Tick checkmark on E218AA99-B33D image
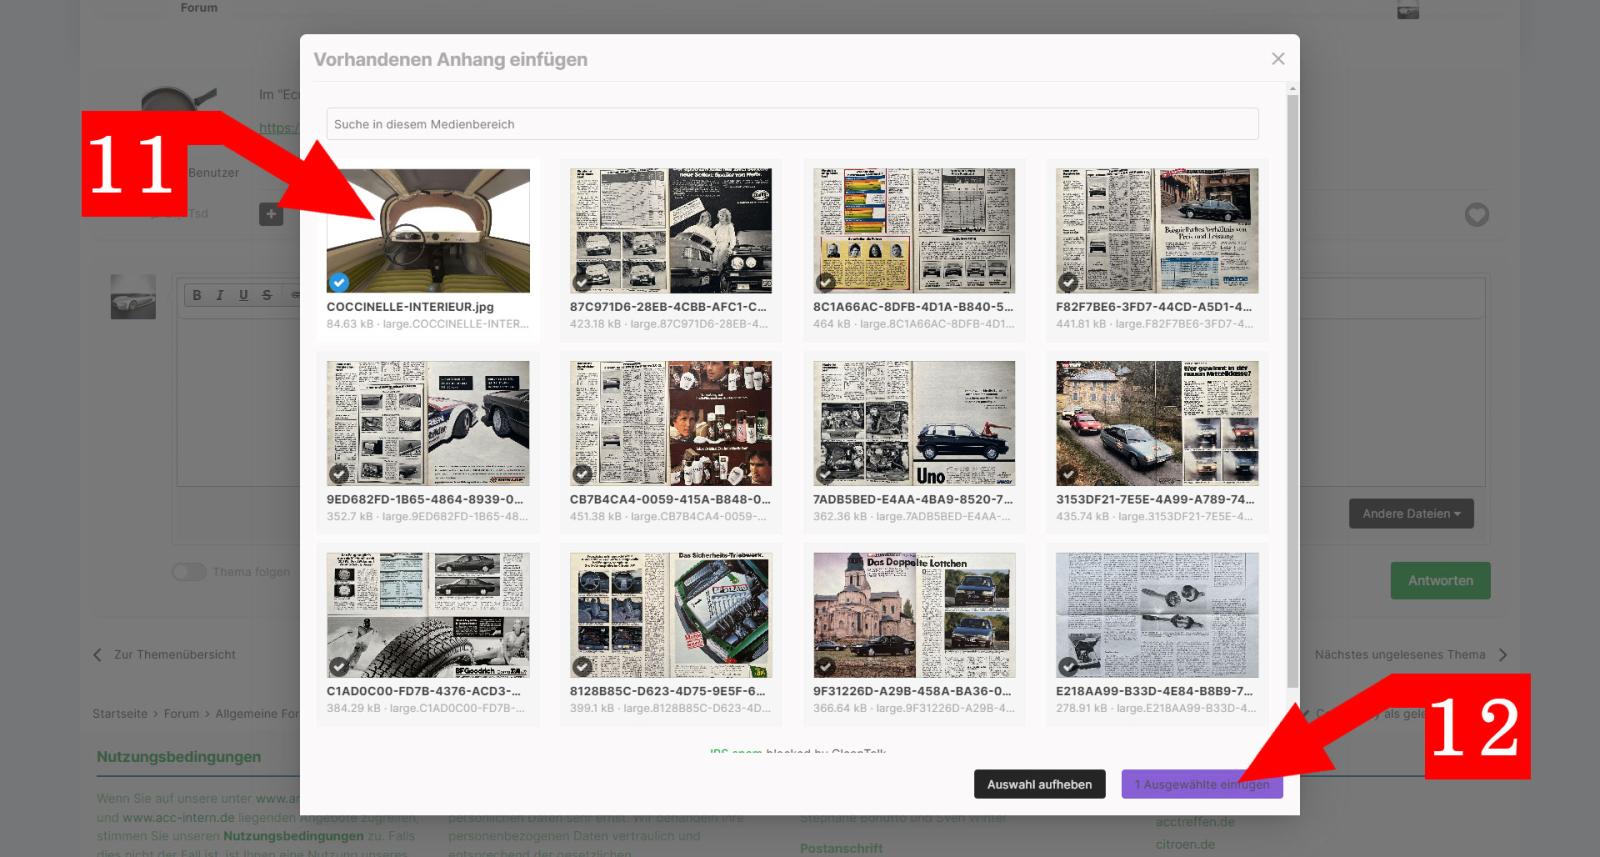The image size is (1600, 857). [1068, 666]
